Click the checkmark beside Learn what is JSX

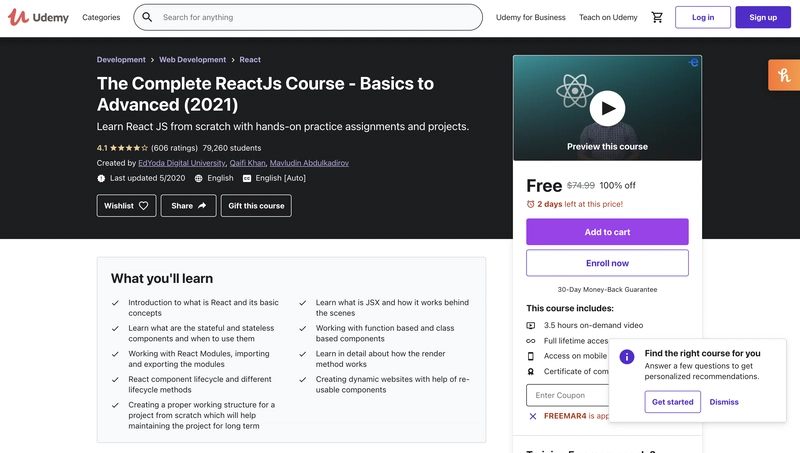coord(303,303)
